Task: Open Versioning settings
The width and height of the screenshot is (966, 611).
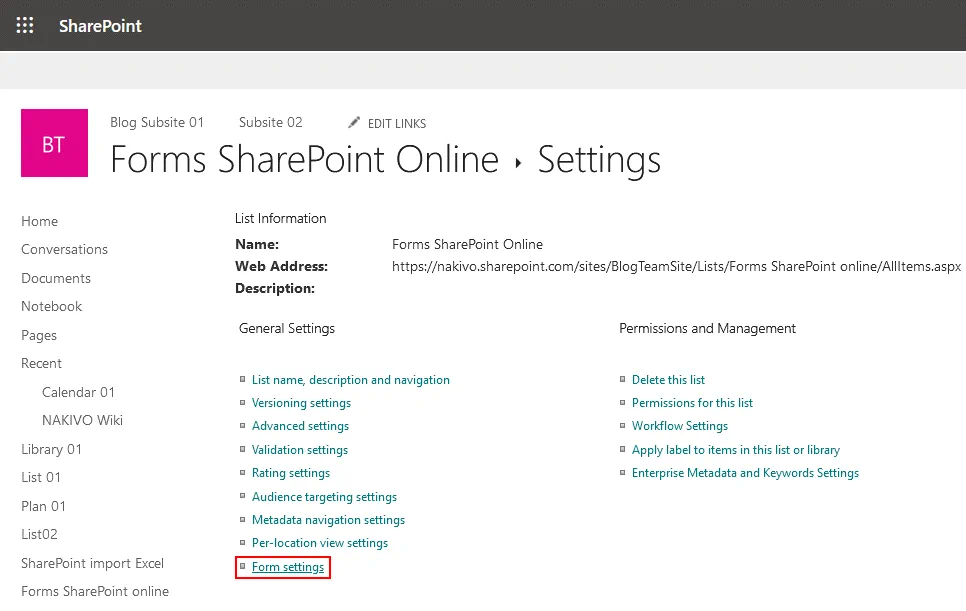Action: (x=301, y=403)
